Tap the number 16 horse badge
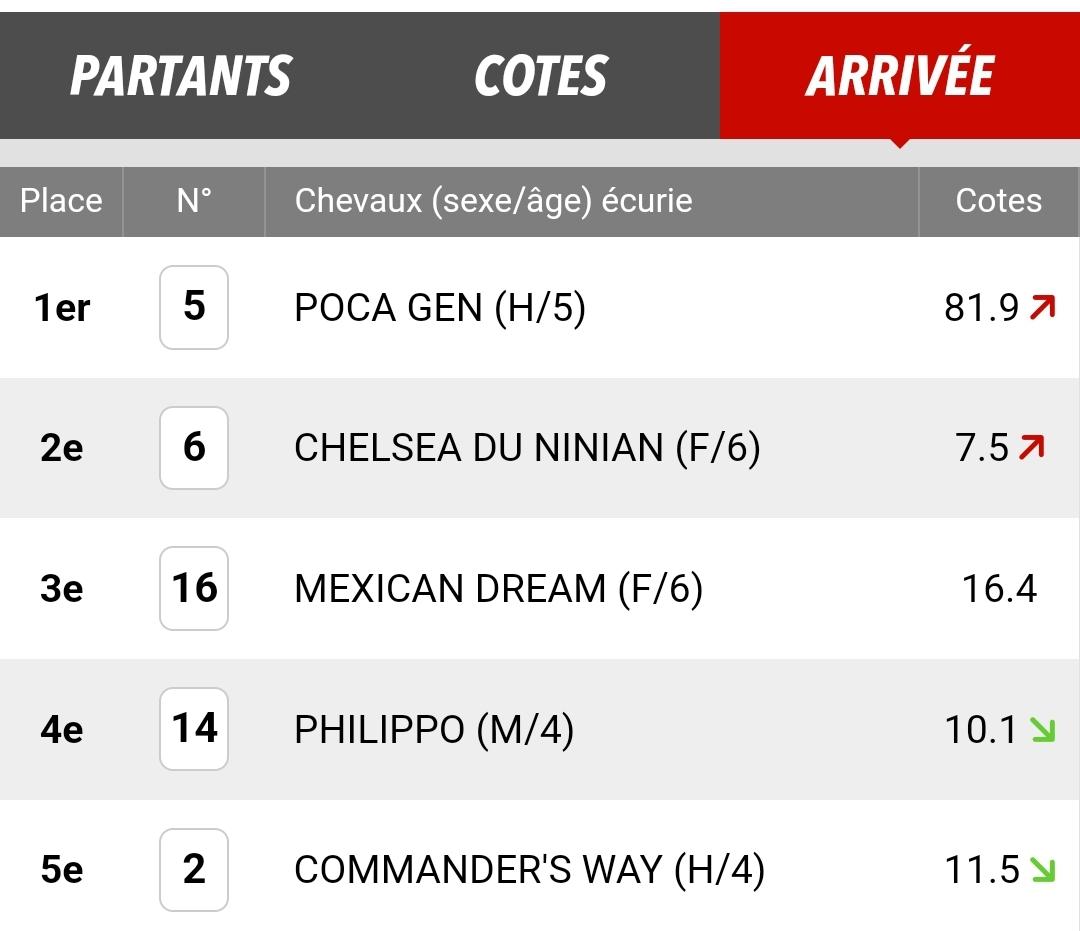Image resolution: width=1080 pixels, height=931 pixels. [194, 588]
